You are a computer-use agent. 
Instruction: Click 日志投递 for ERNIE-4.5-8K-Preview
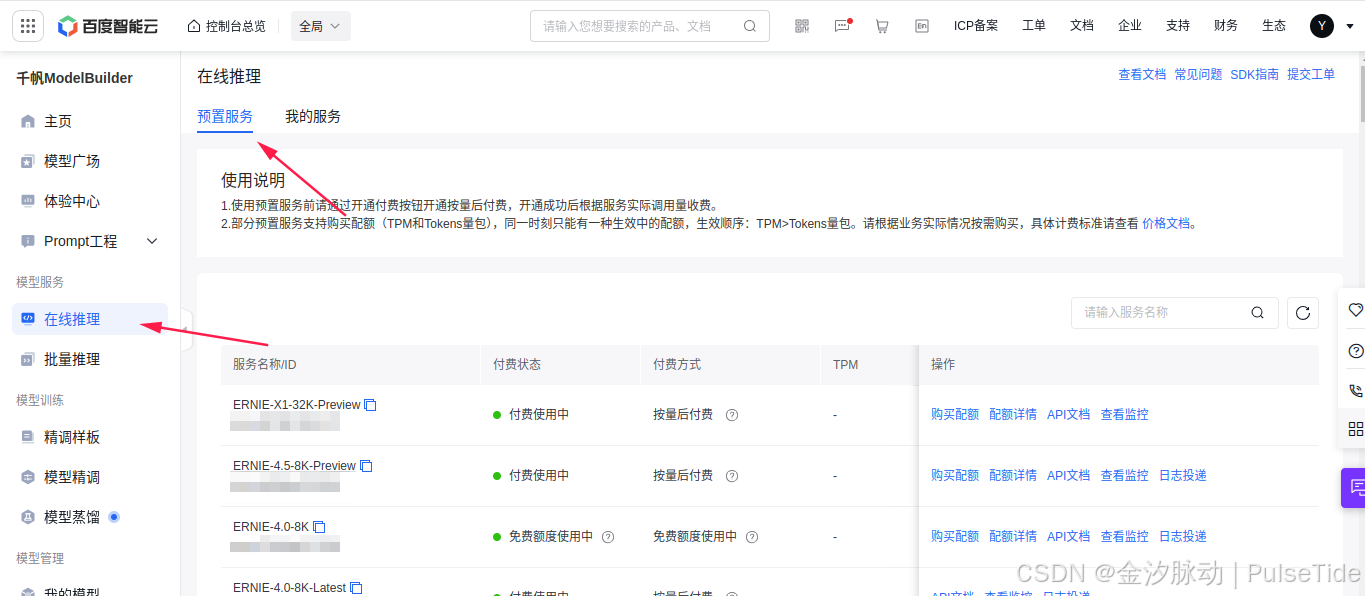point(1183,476)
